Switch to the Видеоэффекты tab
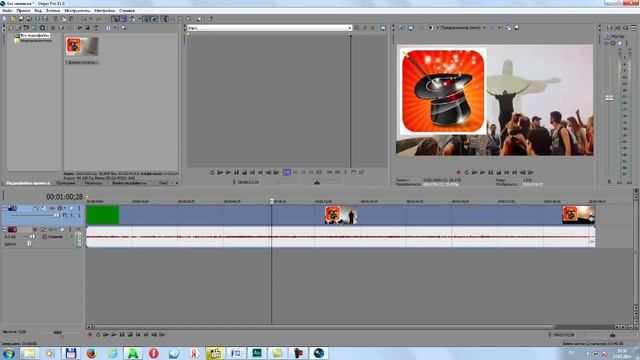The image size is (640, 360). [x=129, y=183]
